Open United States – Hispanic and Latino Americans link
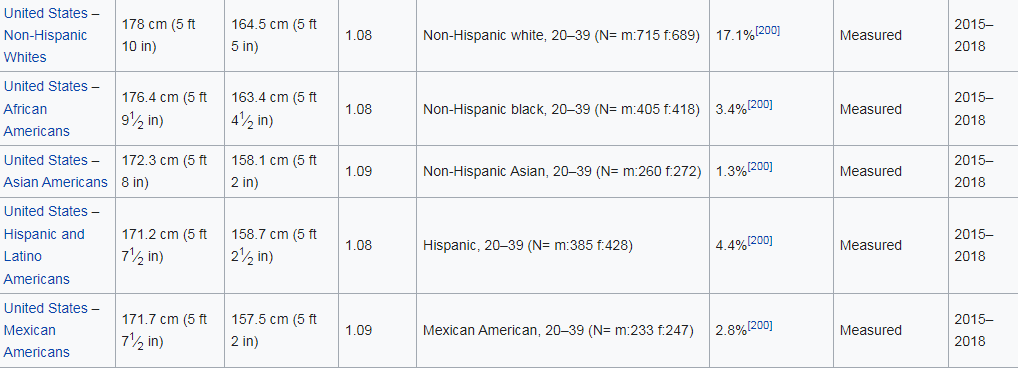Screen dimensions: 1018x368 (51, 245)
